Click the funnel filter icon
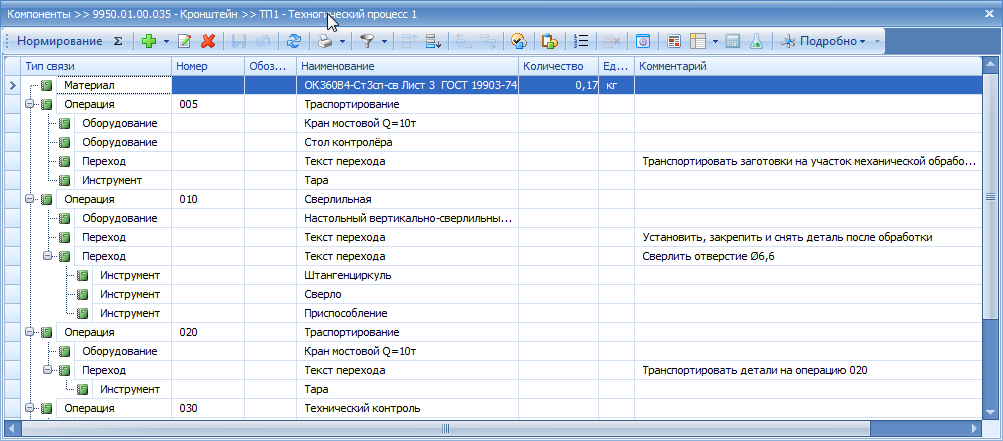 coord(367,41)
